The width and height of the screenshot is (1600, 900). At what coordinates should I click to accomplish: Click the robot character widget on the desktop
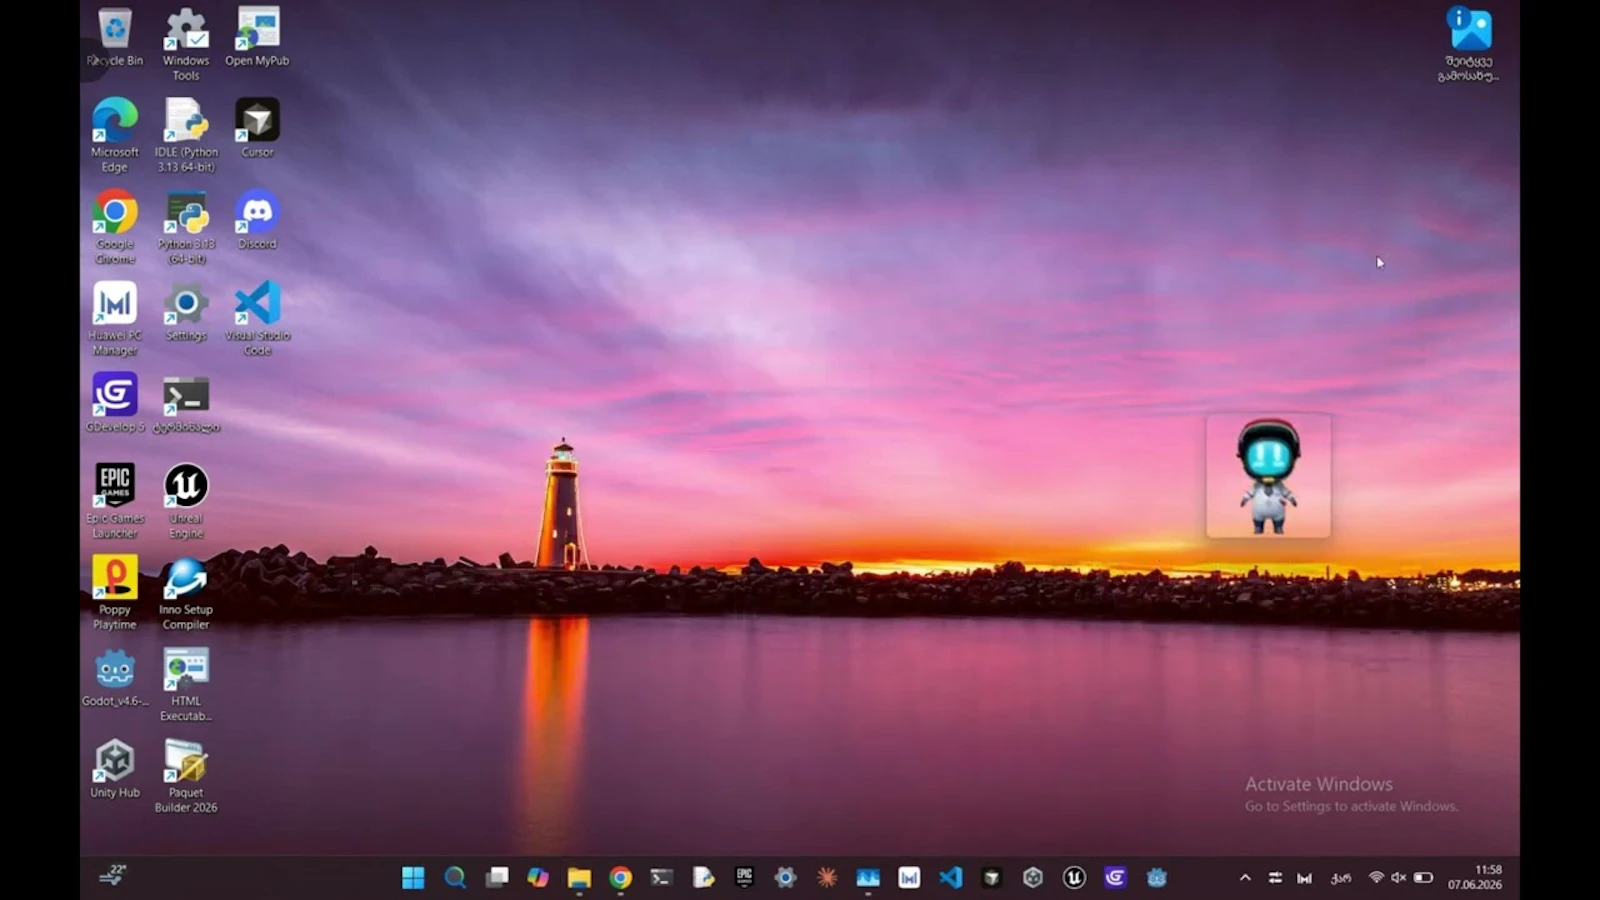coord(1268,476)
